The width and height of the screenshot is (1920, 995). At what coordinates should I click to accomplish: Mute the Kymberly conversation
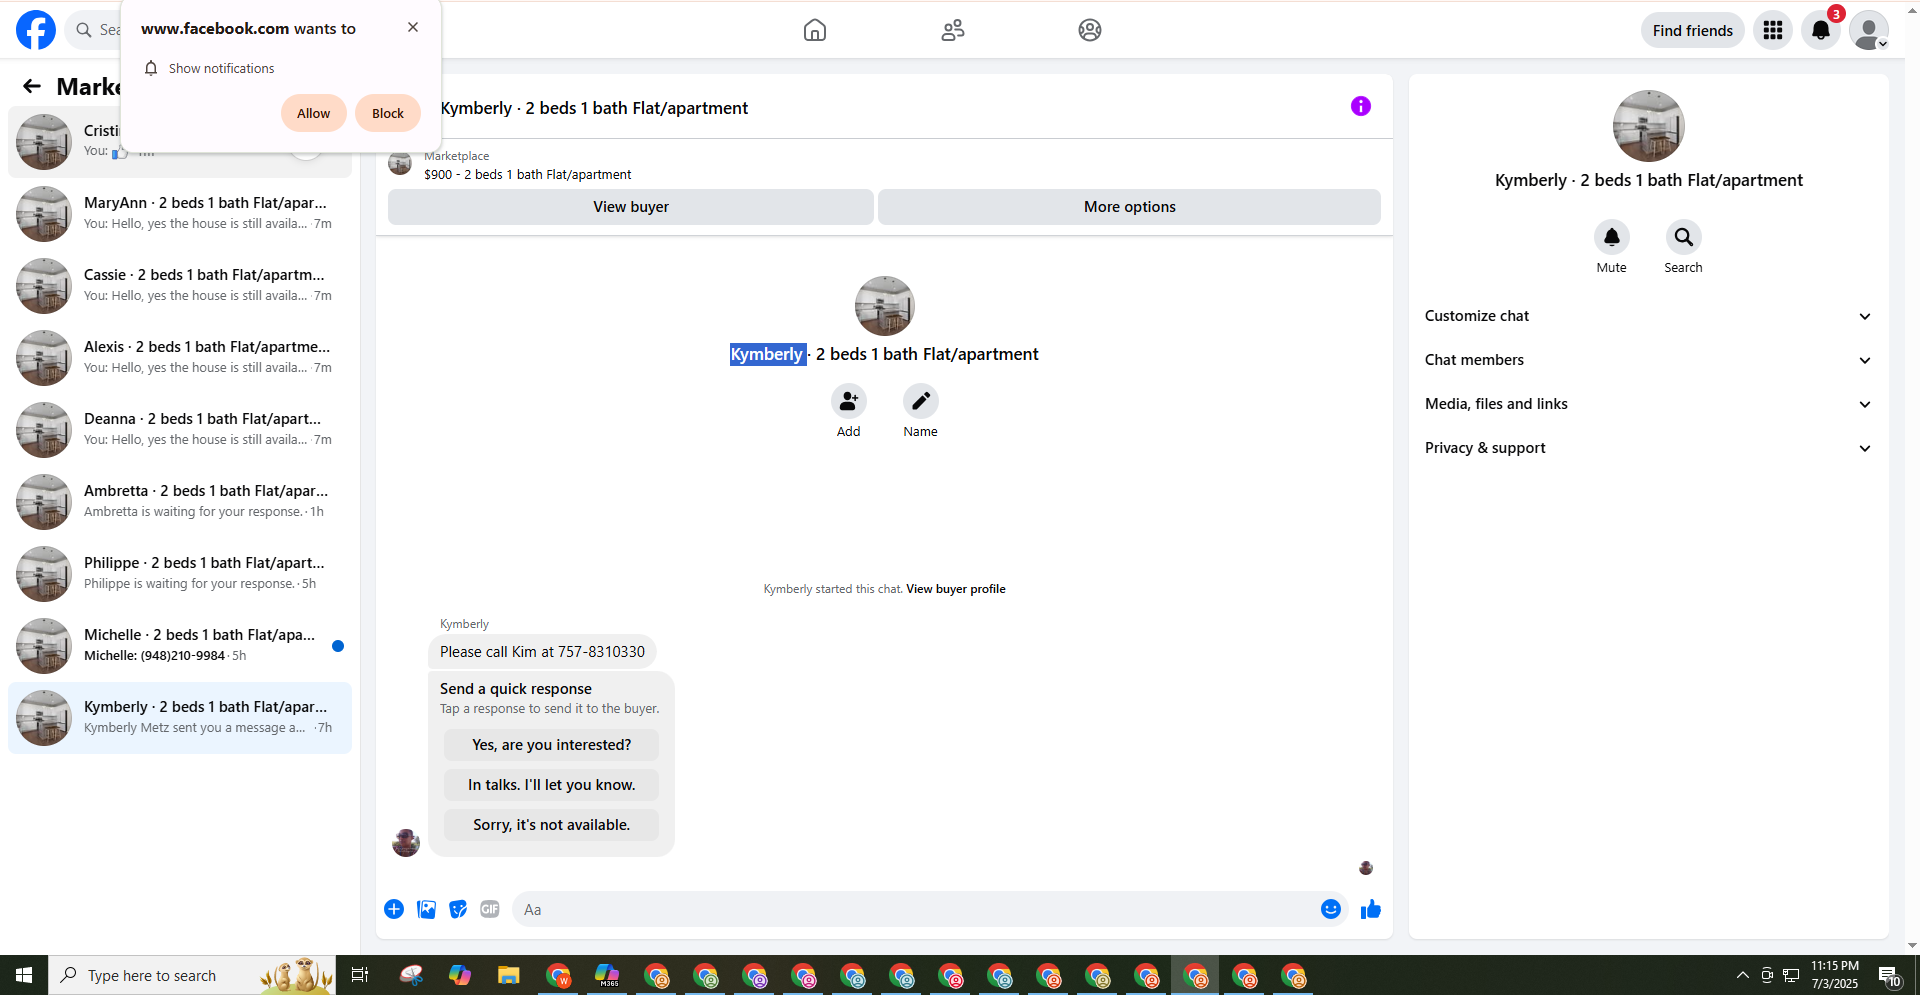click(1612, 237)
